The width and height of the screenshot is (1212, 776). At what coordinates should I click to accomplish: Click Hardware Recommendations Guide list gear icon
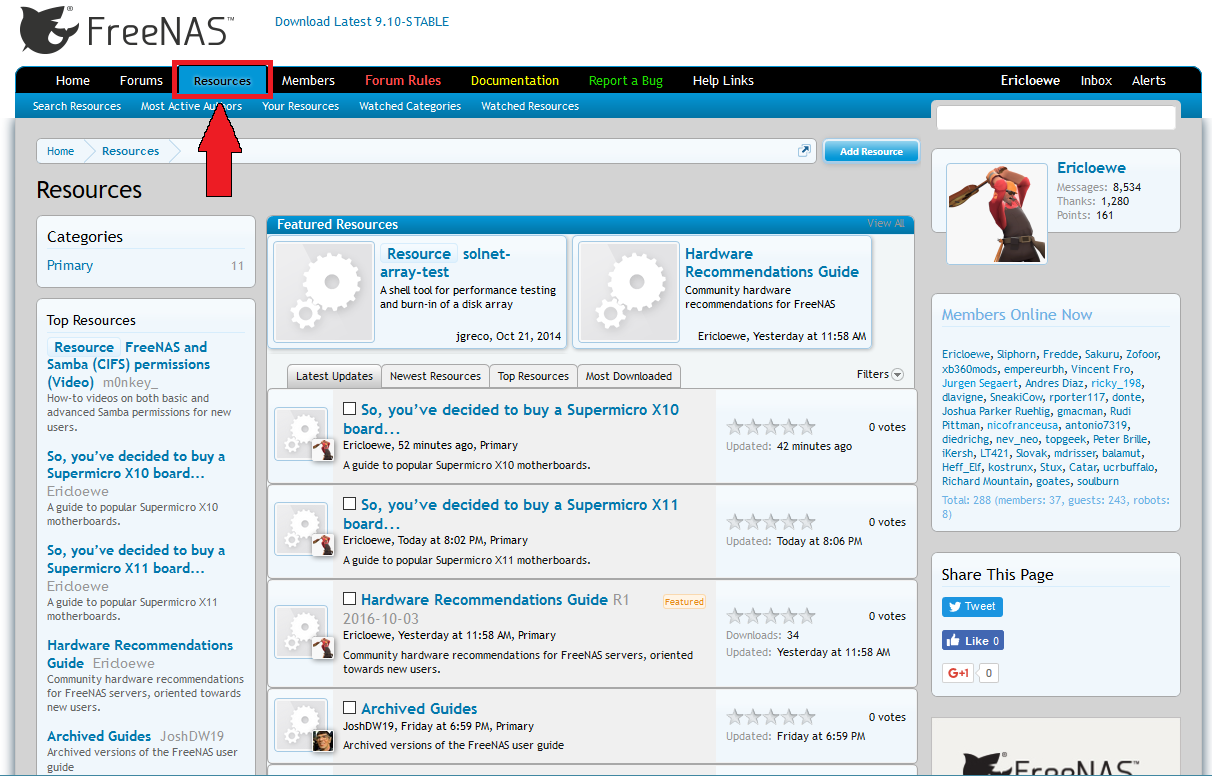click(301, 634)
